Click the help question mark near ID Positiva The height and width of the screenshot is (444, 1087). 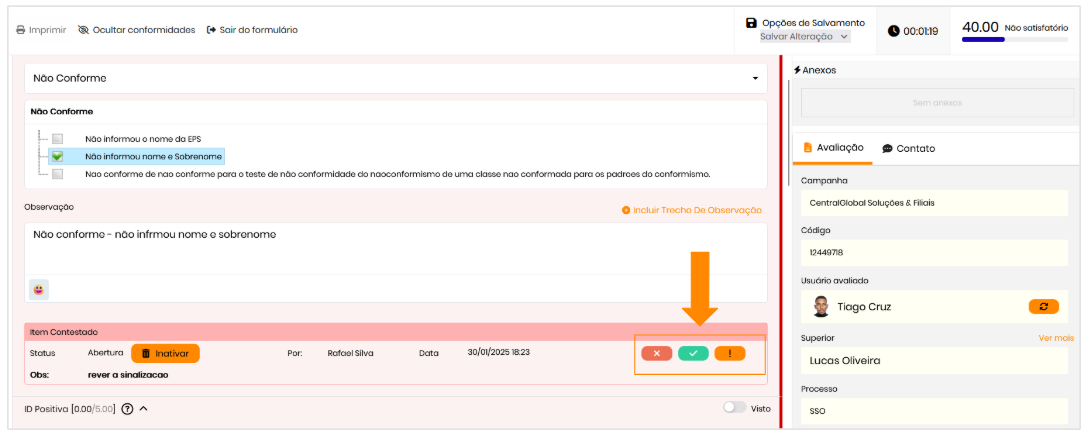127,409
